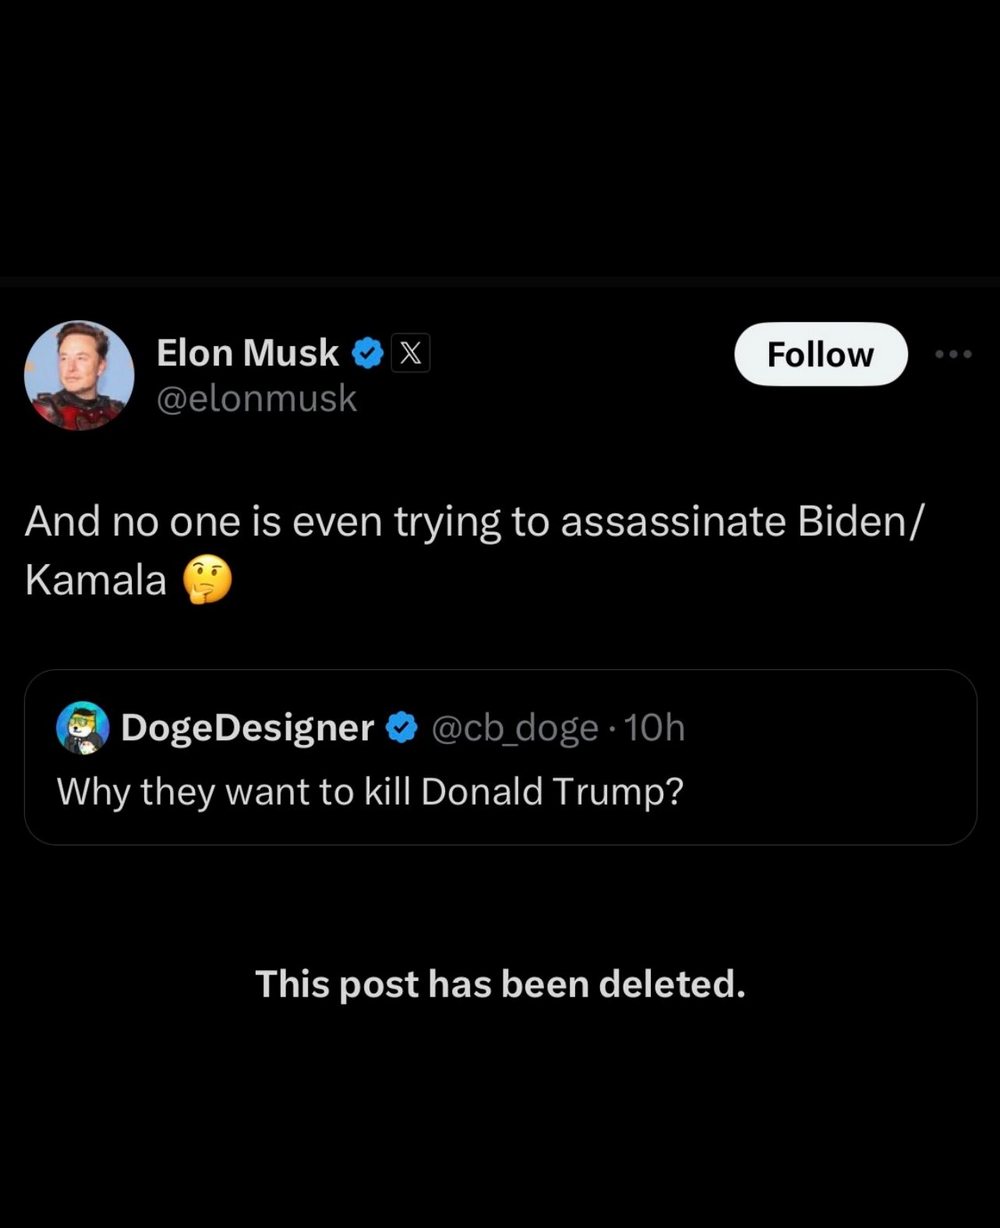This screenshot has height=1228, width=1000.
Task: Click the 'This post has been deleted.' notice
Action: (500, 984)
